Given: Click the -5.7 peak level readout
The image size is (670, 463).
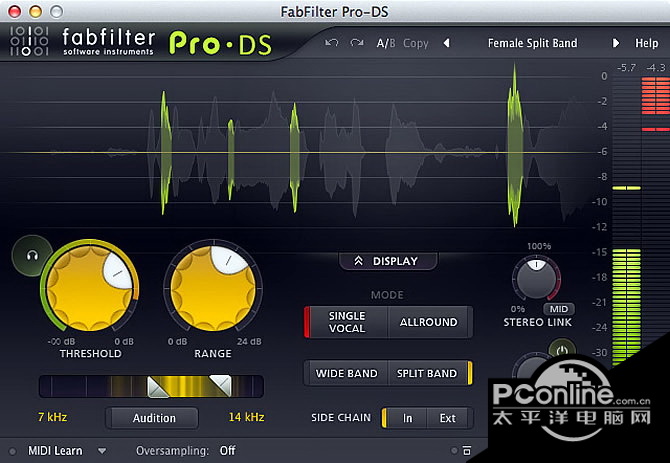Looking at the screenshot, I should [x=626, y=67].
